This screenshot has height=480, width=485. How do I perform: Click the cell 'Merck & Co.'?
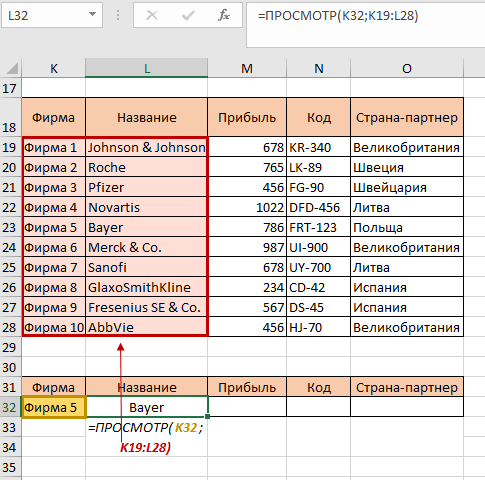(147, 247)
